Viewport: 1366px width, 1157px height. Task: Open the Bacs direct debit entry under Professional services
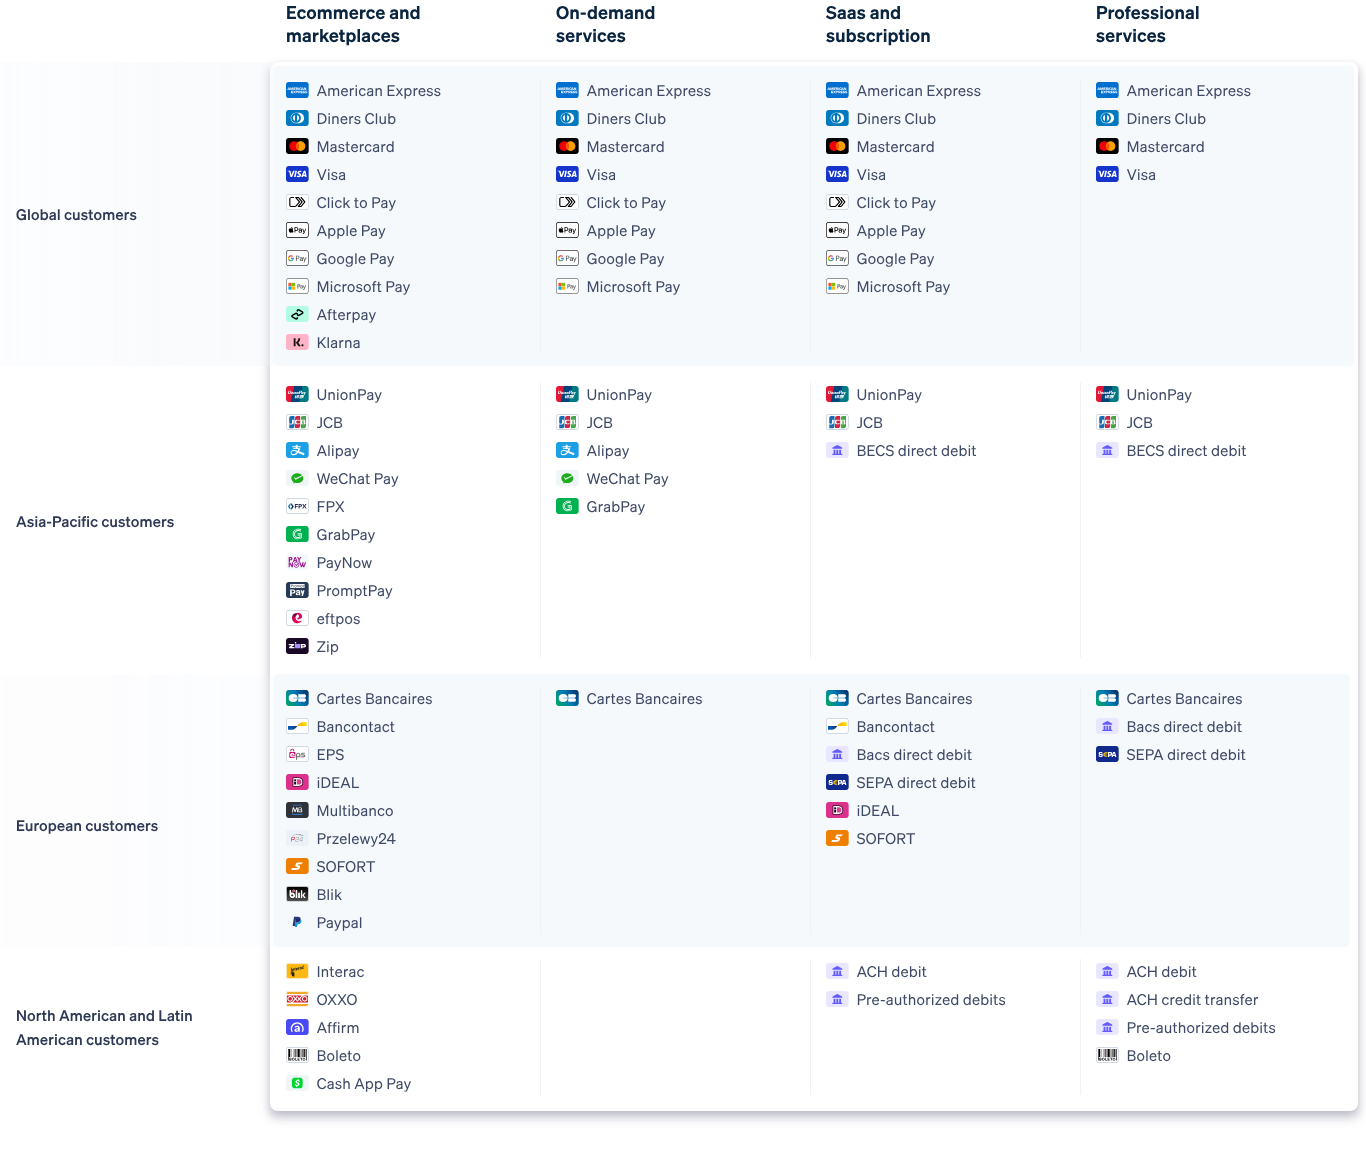point(1184,726)
